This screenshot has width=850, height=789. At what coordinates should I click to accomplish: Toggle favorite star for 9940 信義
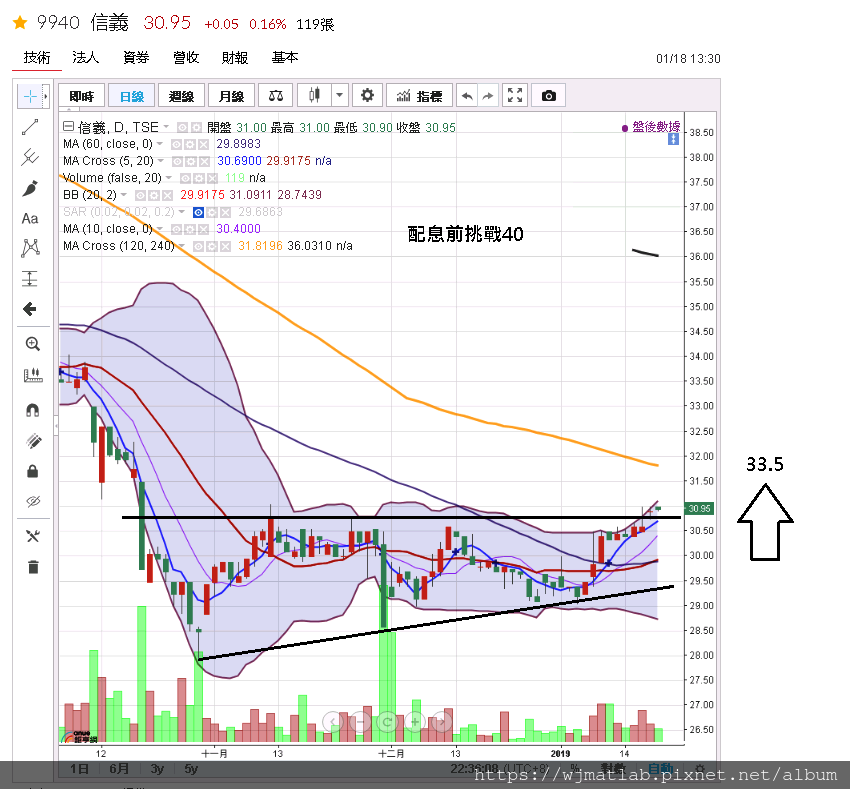20,23
